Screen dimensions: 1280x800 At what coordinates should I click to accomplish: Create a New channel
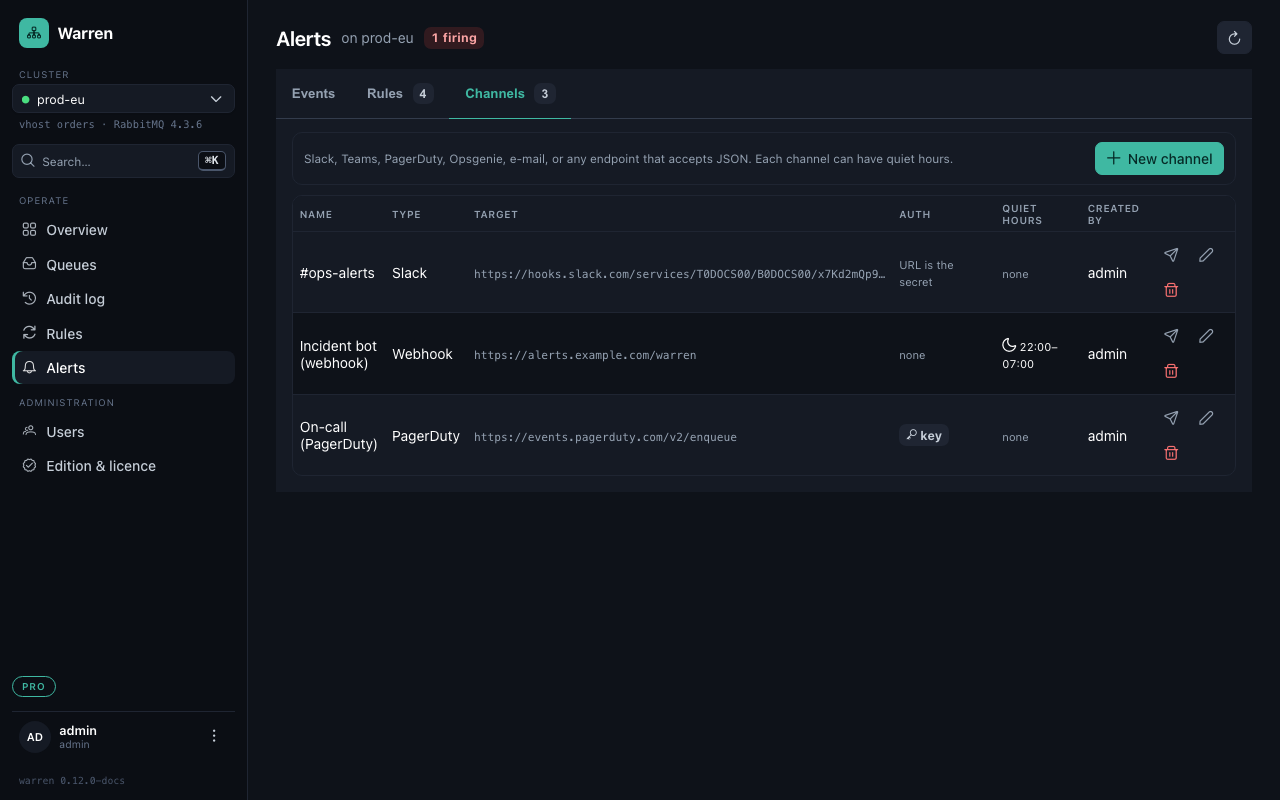tap(1159, 159)
